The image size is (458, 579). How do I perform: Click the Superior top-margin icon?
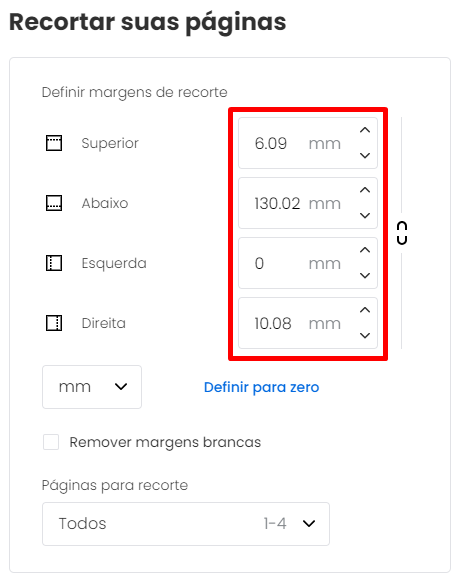click(x=54, y=143)
